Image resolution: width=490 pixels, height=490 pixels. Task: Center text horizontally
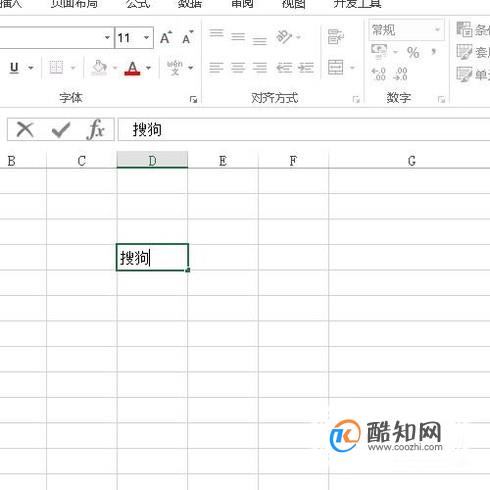(x=238, y=68)
